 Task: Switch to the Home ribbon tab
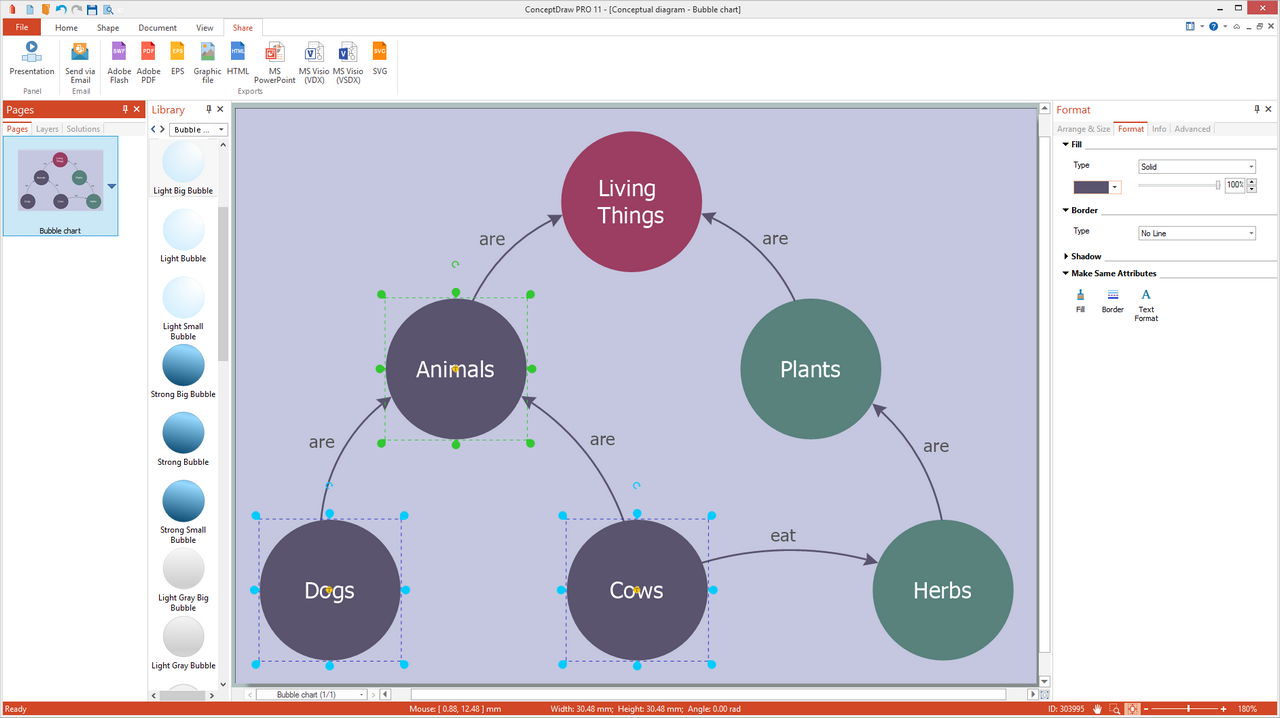[x=66, y=28]
